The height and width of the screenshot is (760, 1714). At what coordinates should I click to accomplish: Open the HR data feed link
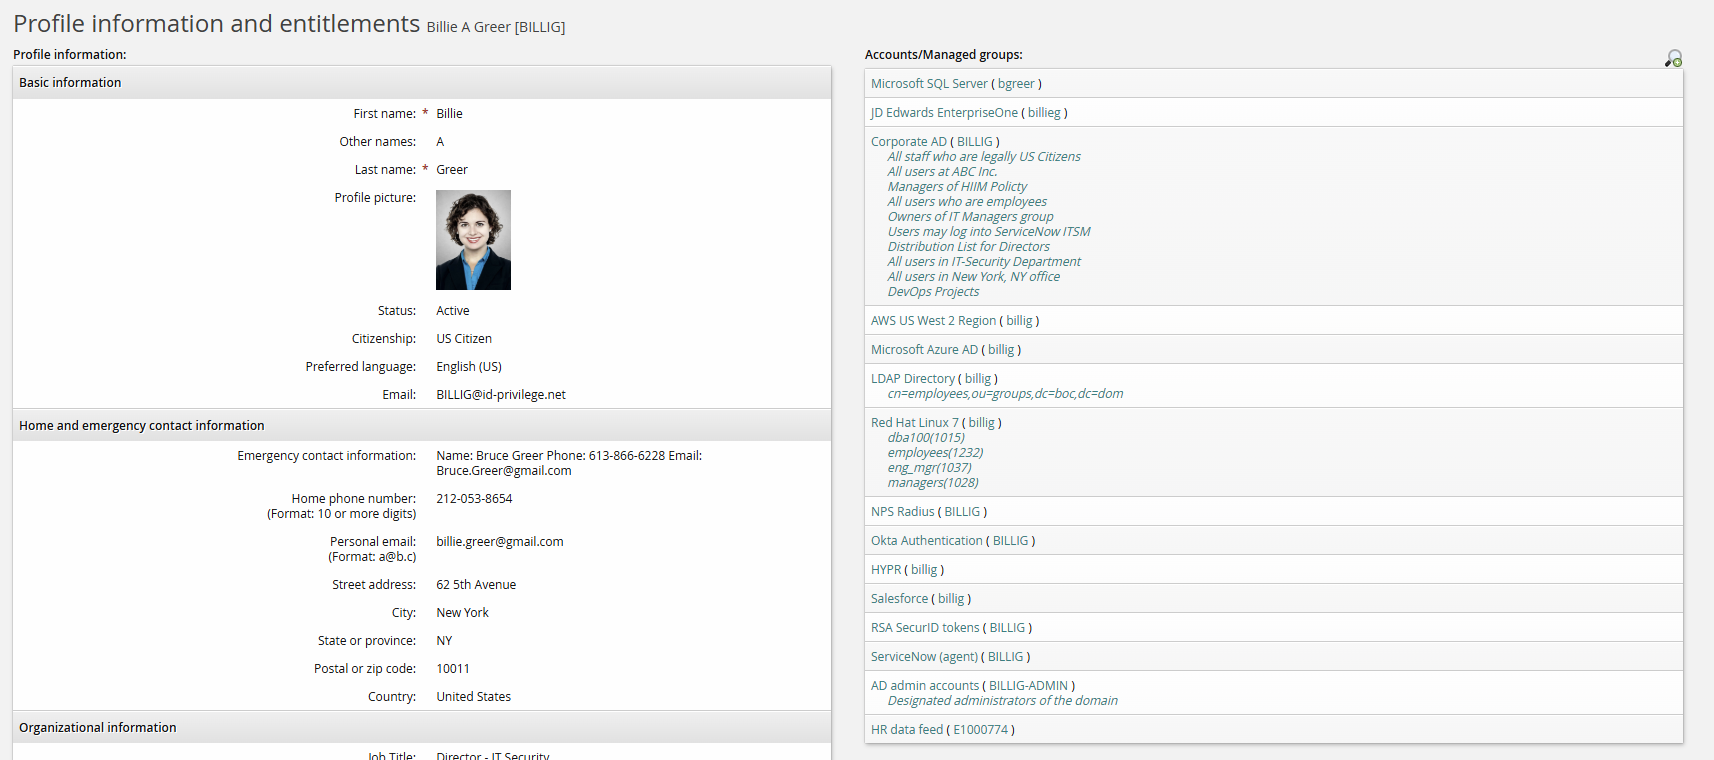(907, 730)
